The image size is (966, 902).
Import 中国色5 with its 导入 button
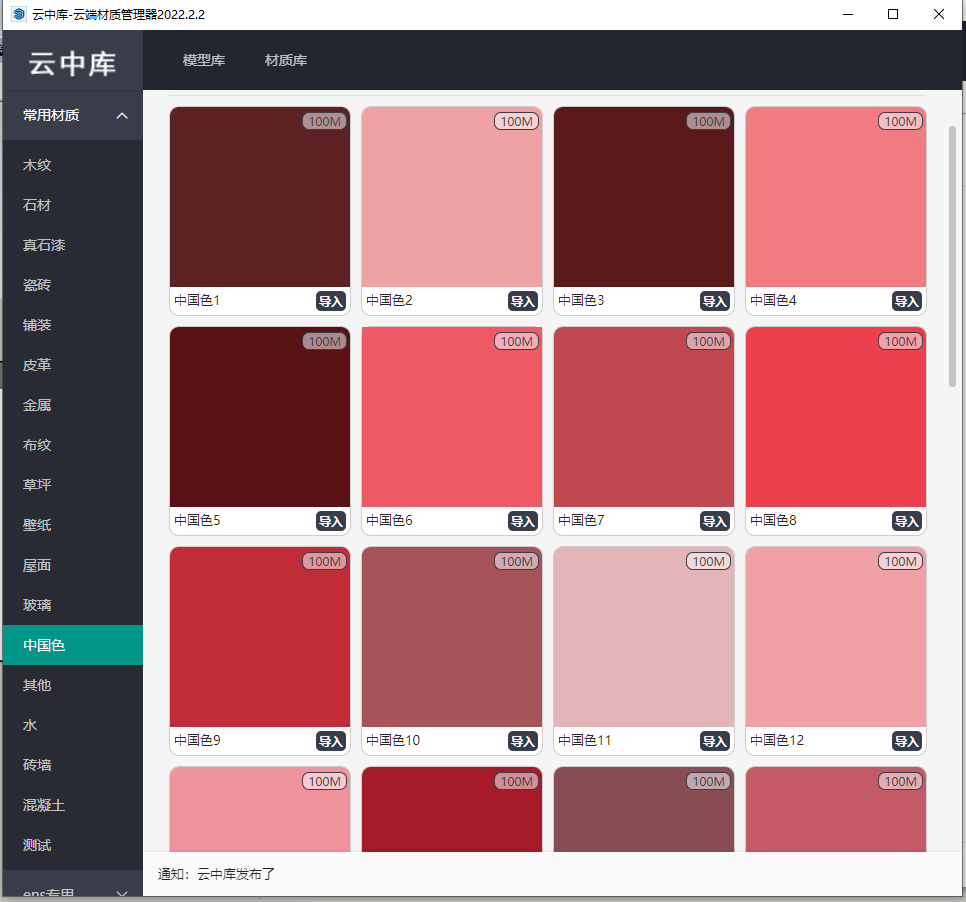click(331, 521)
